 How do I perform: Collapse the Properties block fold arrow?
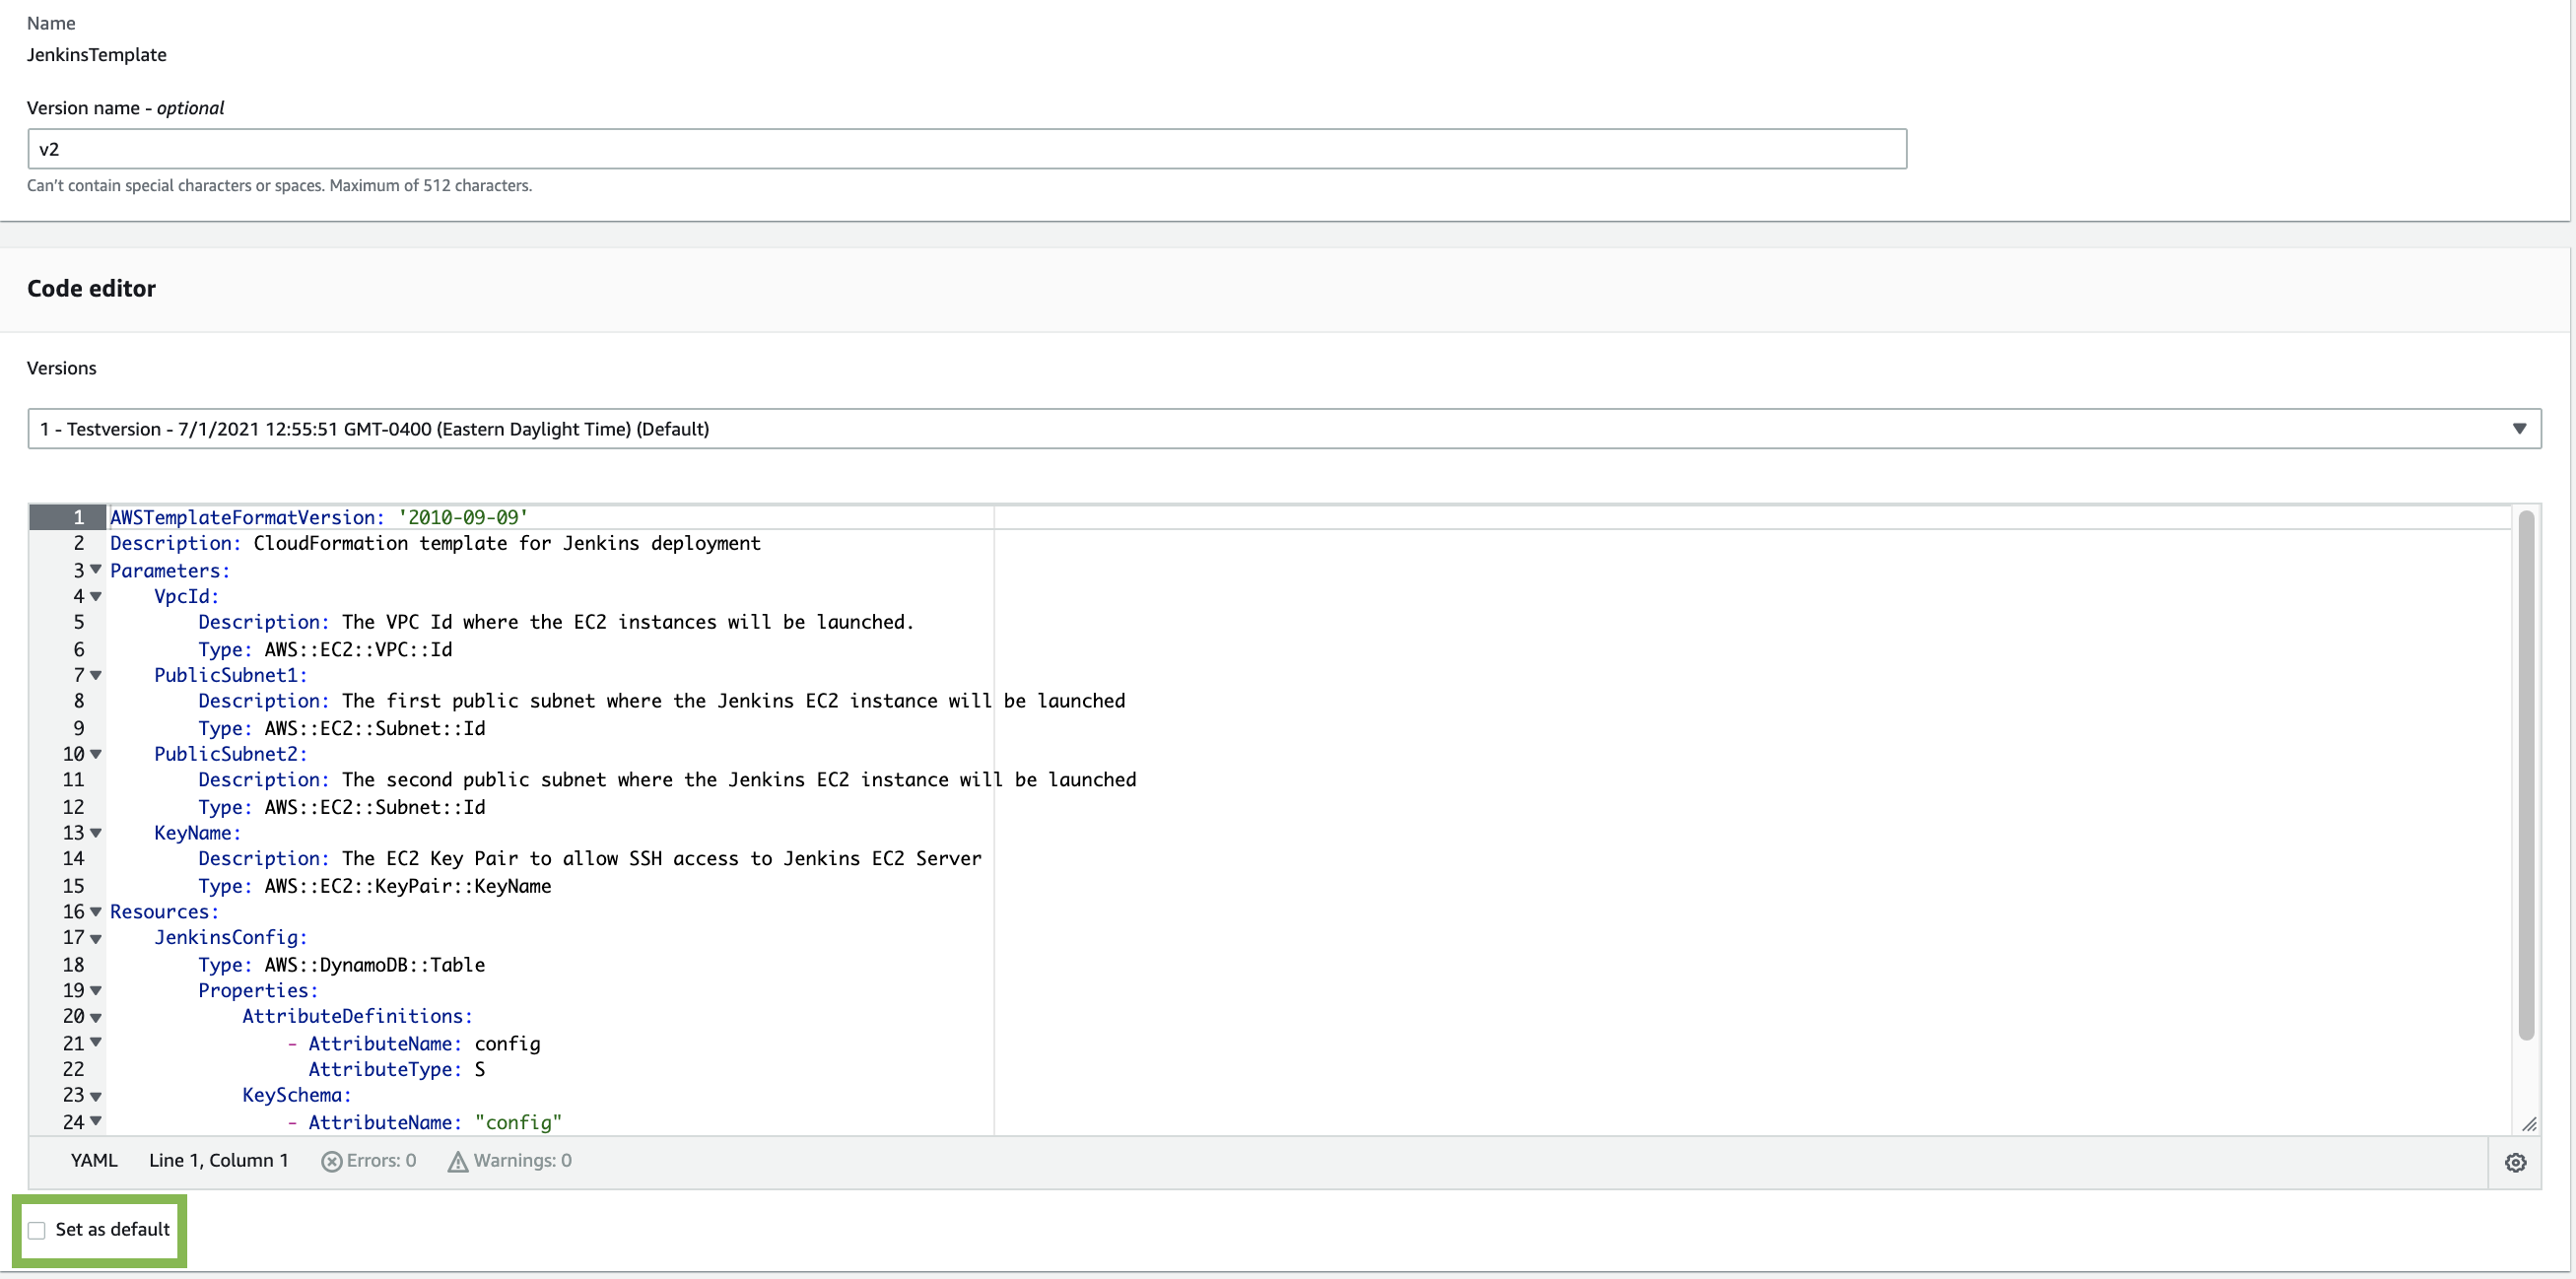[x=96, y=991]
